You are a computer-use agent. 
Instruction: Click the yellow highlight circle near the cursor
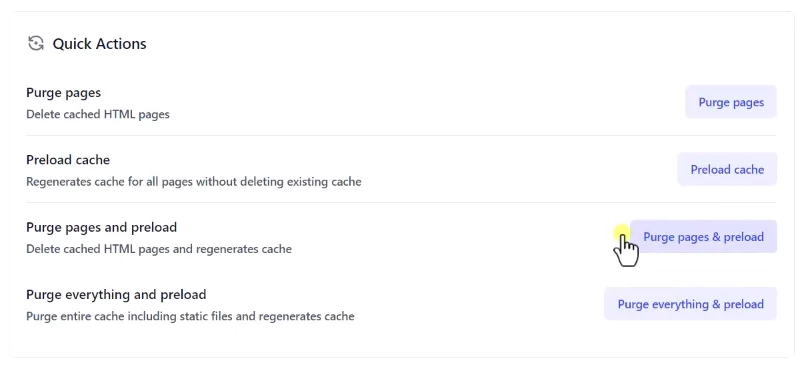pyautogui.click(x=622, y=233)
